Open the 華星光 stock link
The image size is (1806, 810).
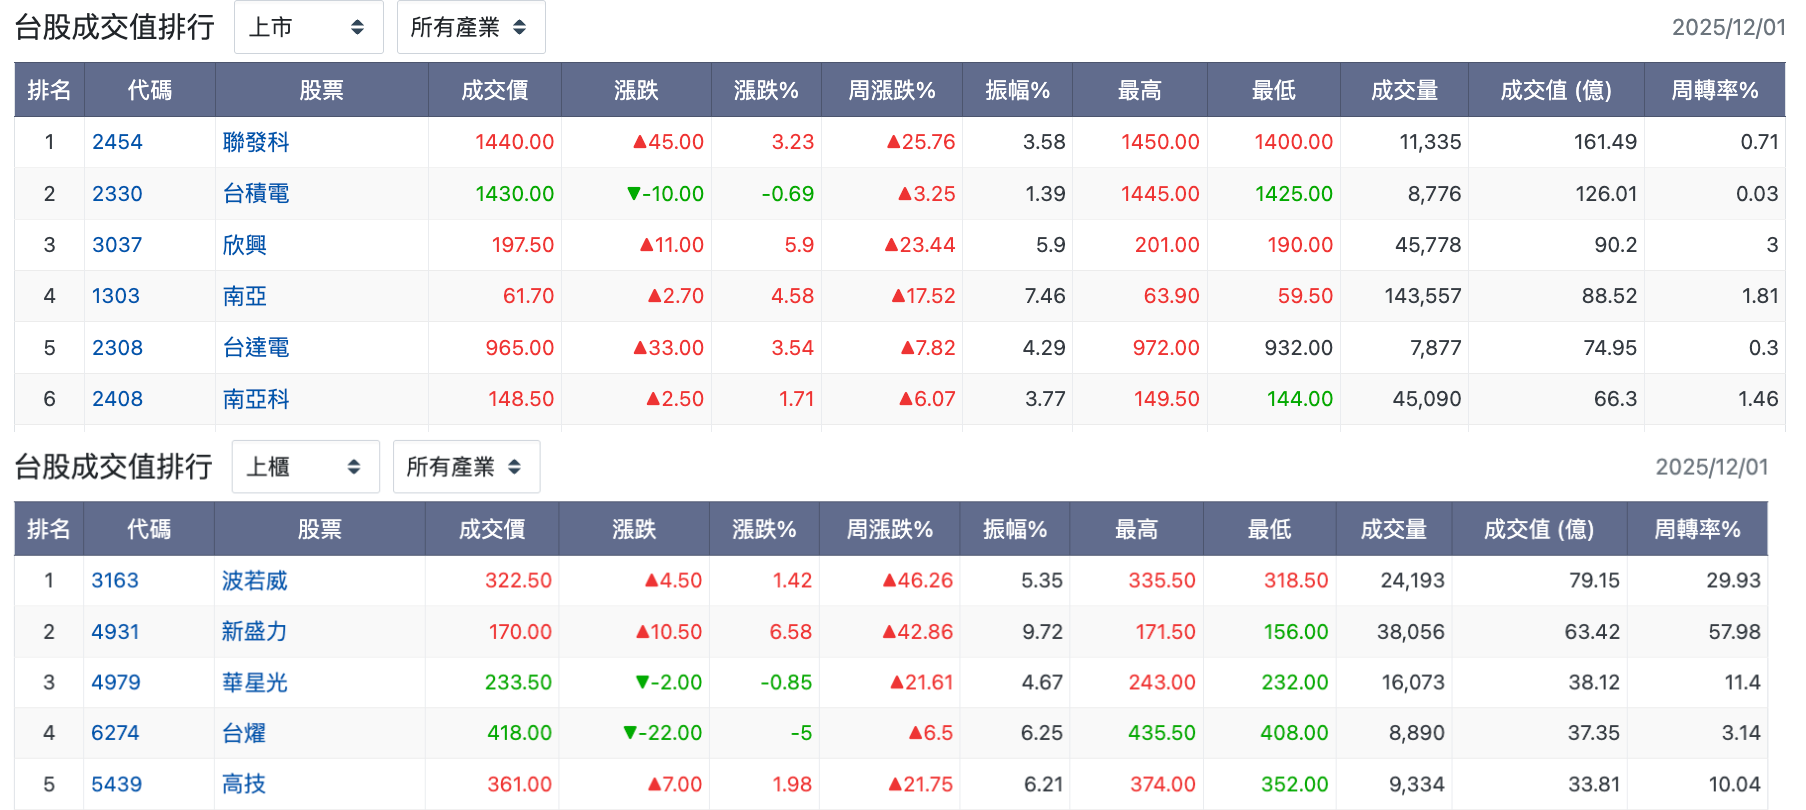[x=254, y=683]
